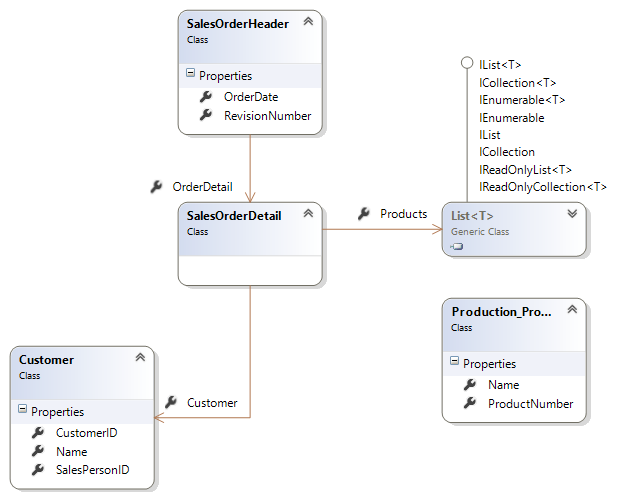Image resolution: width=625 pixels, height=498 pixels.
Task: Select the Production_Pro... class title
Action: [x=501, y=311]
